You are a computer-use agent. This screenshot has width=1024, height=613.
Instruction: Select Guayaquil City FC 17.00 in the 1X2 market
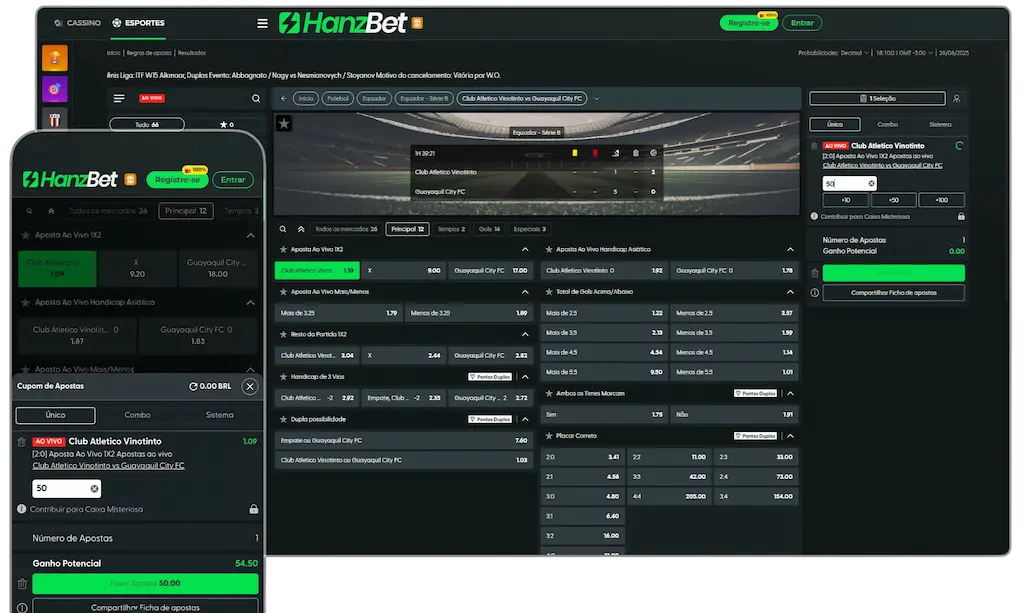click(x=490, y=270)
